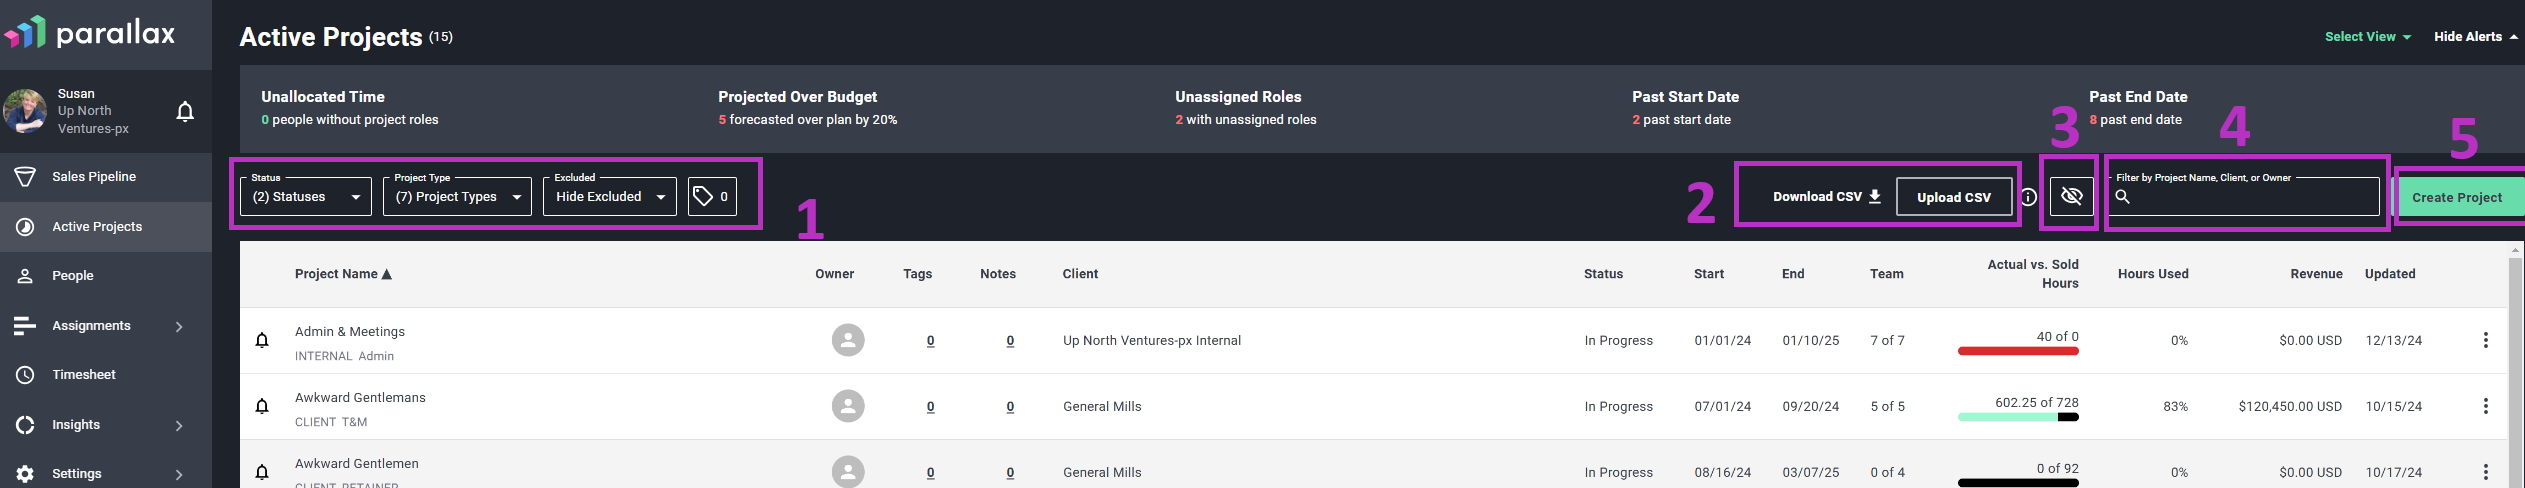
Task: Open three-dot menu for Admin & Meetings
Action: (x=2485, y=341)
